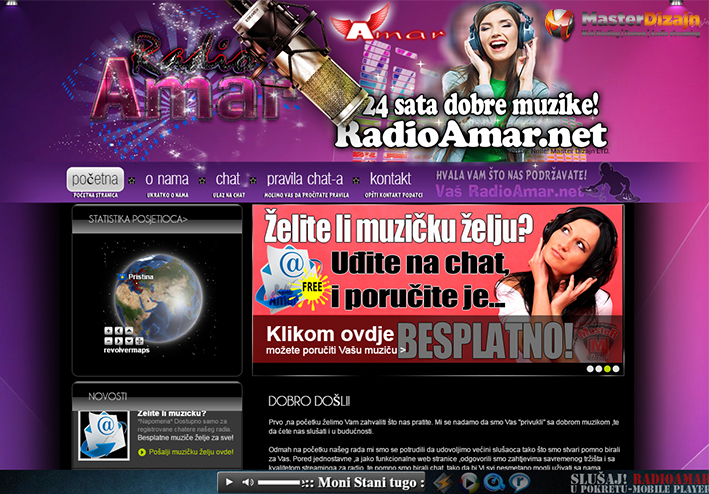This screenshot has height=494, width=709.
Task: Open 'pravila chat-a' rules page
Action: (x=307, y=180)
